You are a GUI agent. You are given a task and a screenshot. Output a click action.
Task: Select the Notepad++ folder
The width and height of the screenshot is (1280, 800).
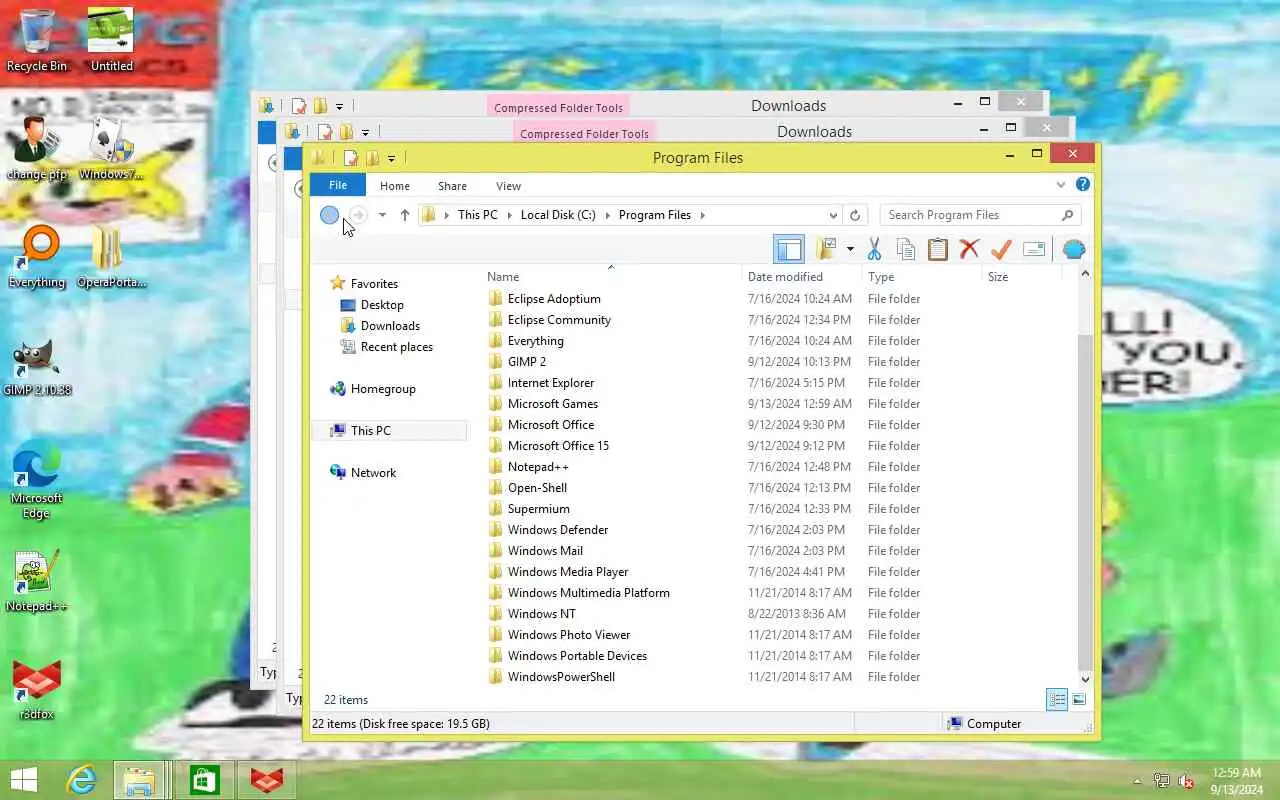[x=538, y=467]
